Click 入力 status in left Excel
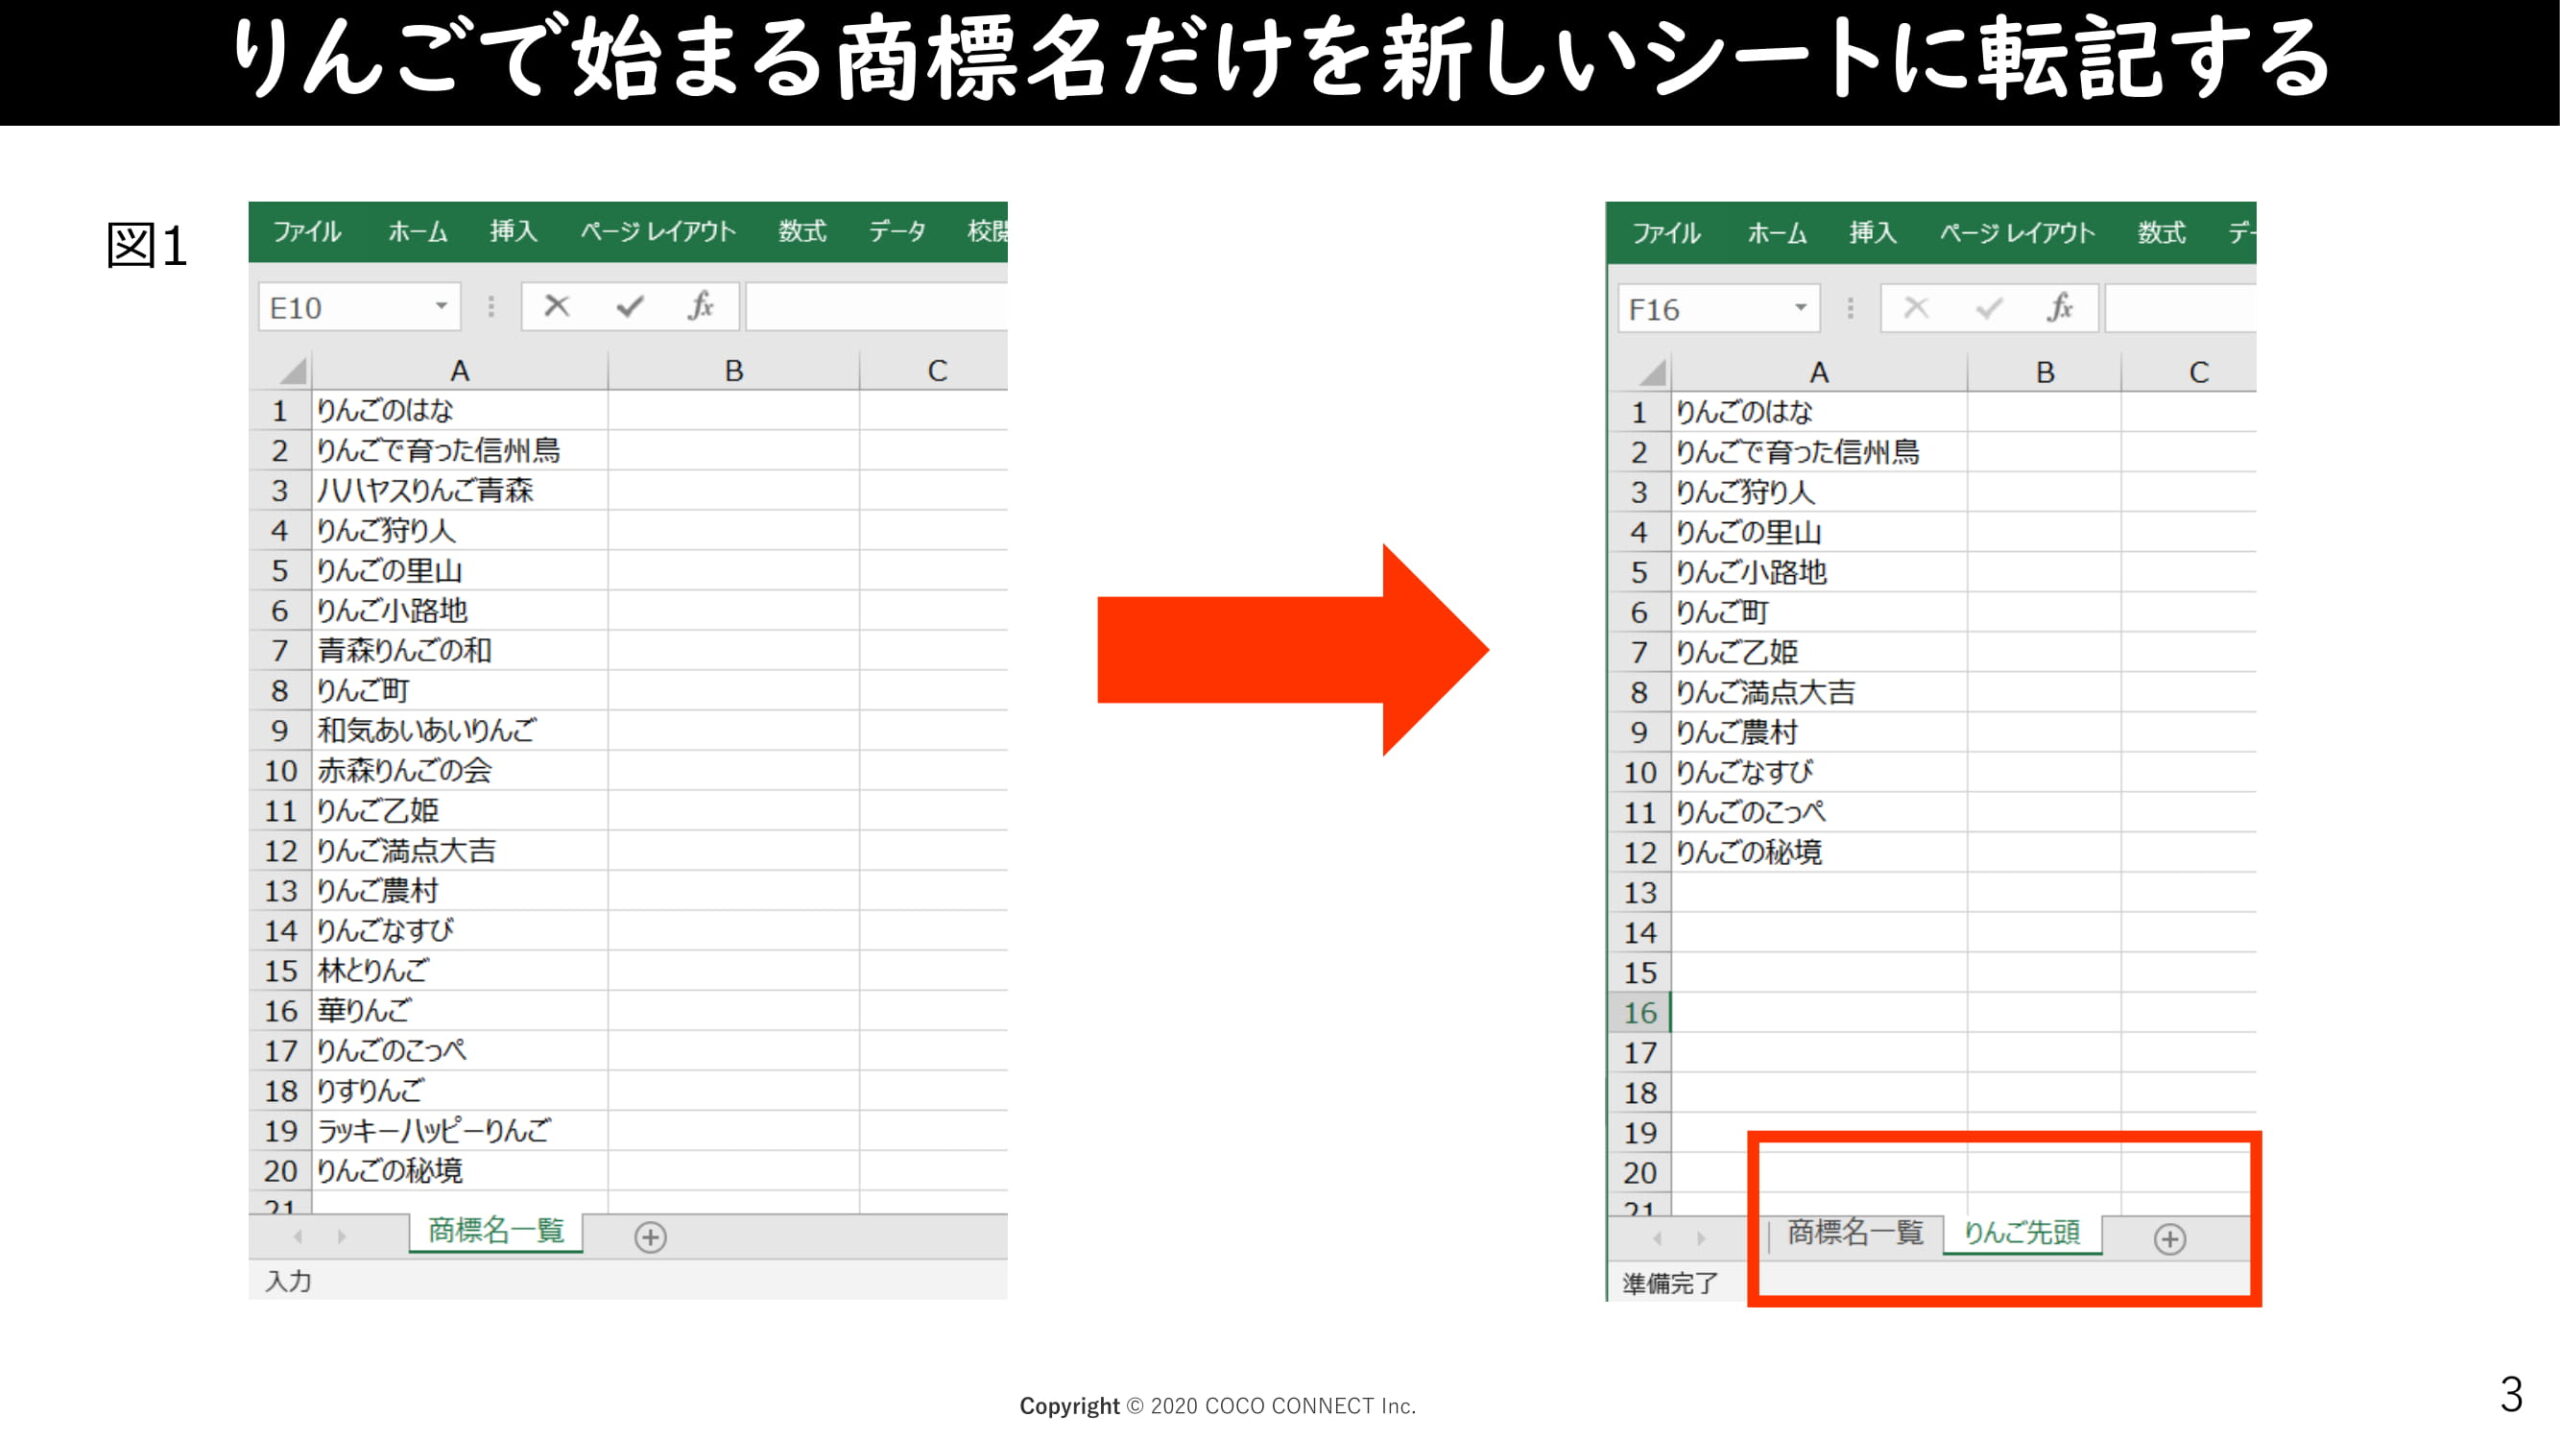 (x=288, y=1281)
